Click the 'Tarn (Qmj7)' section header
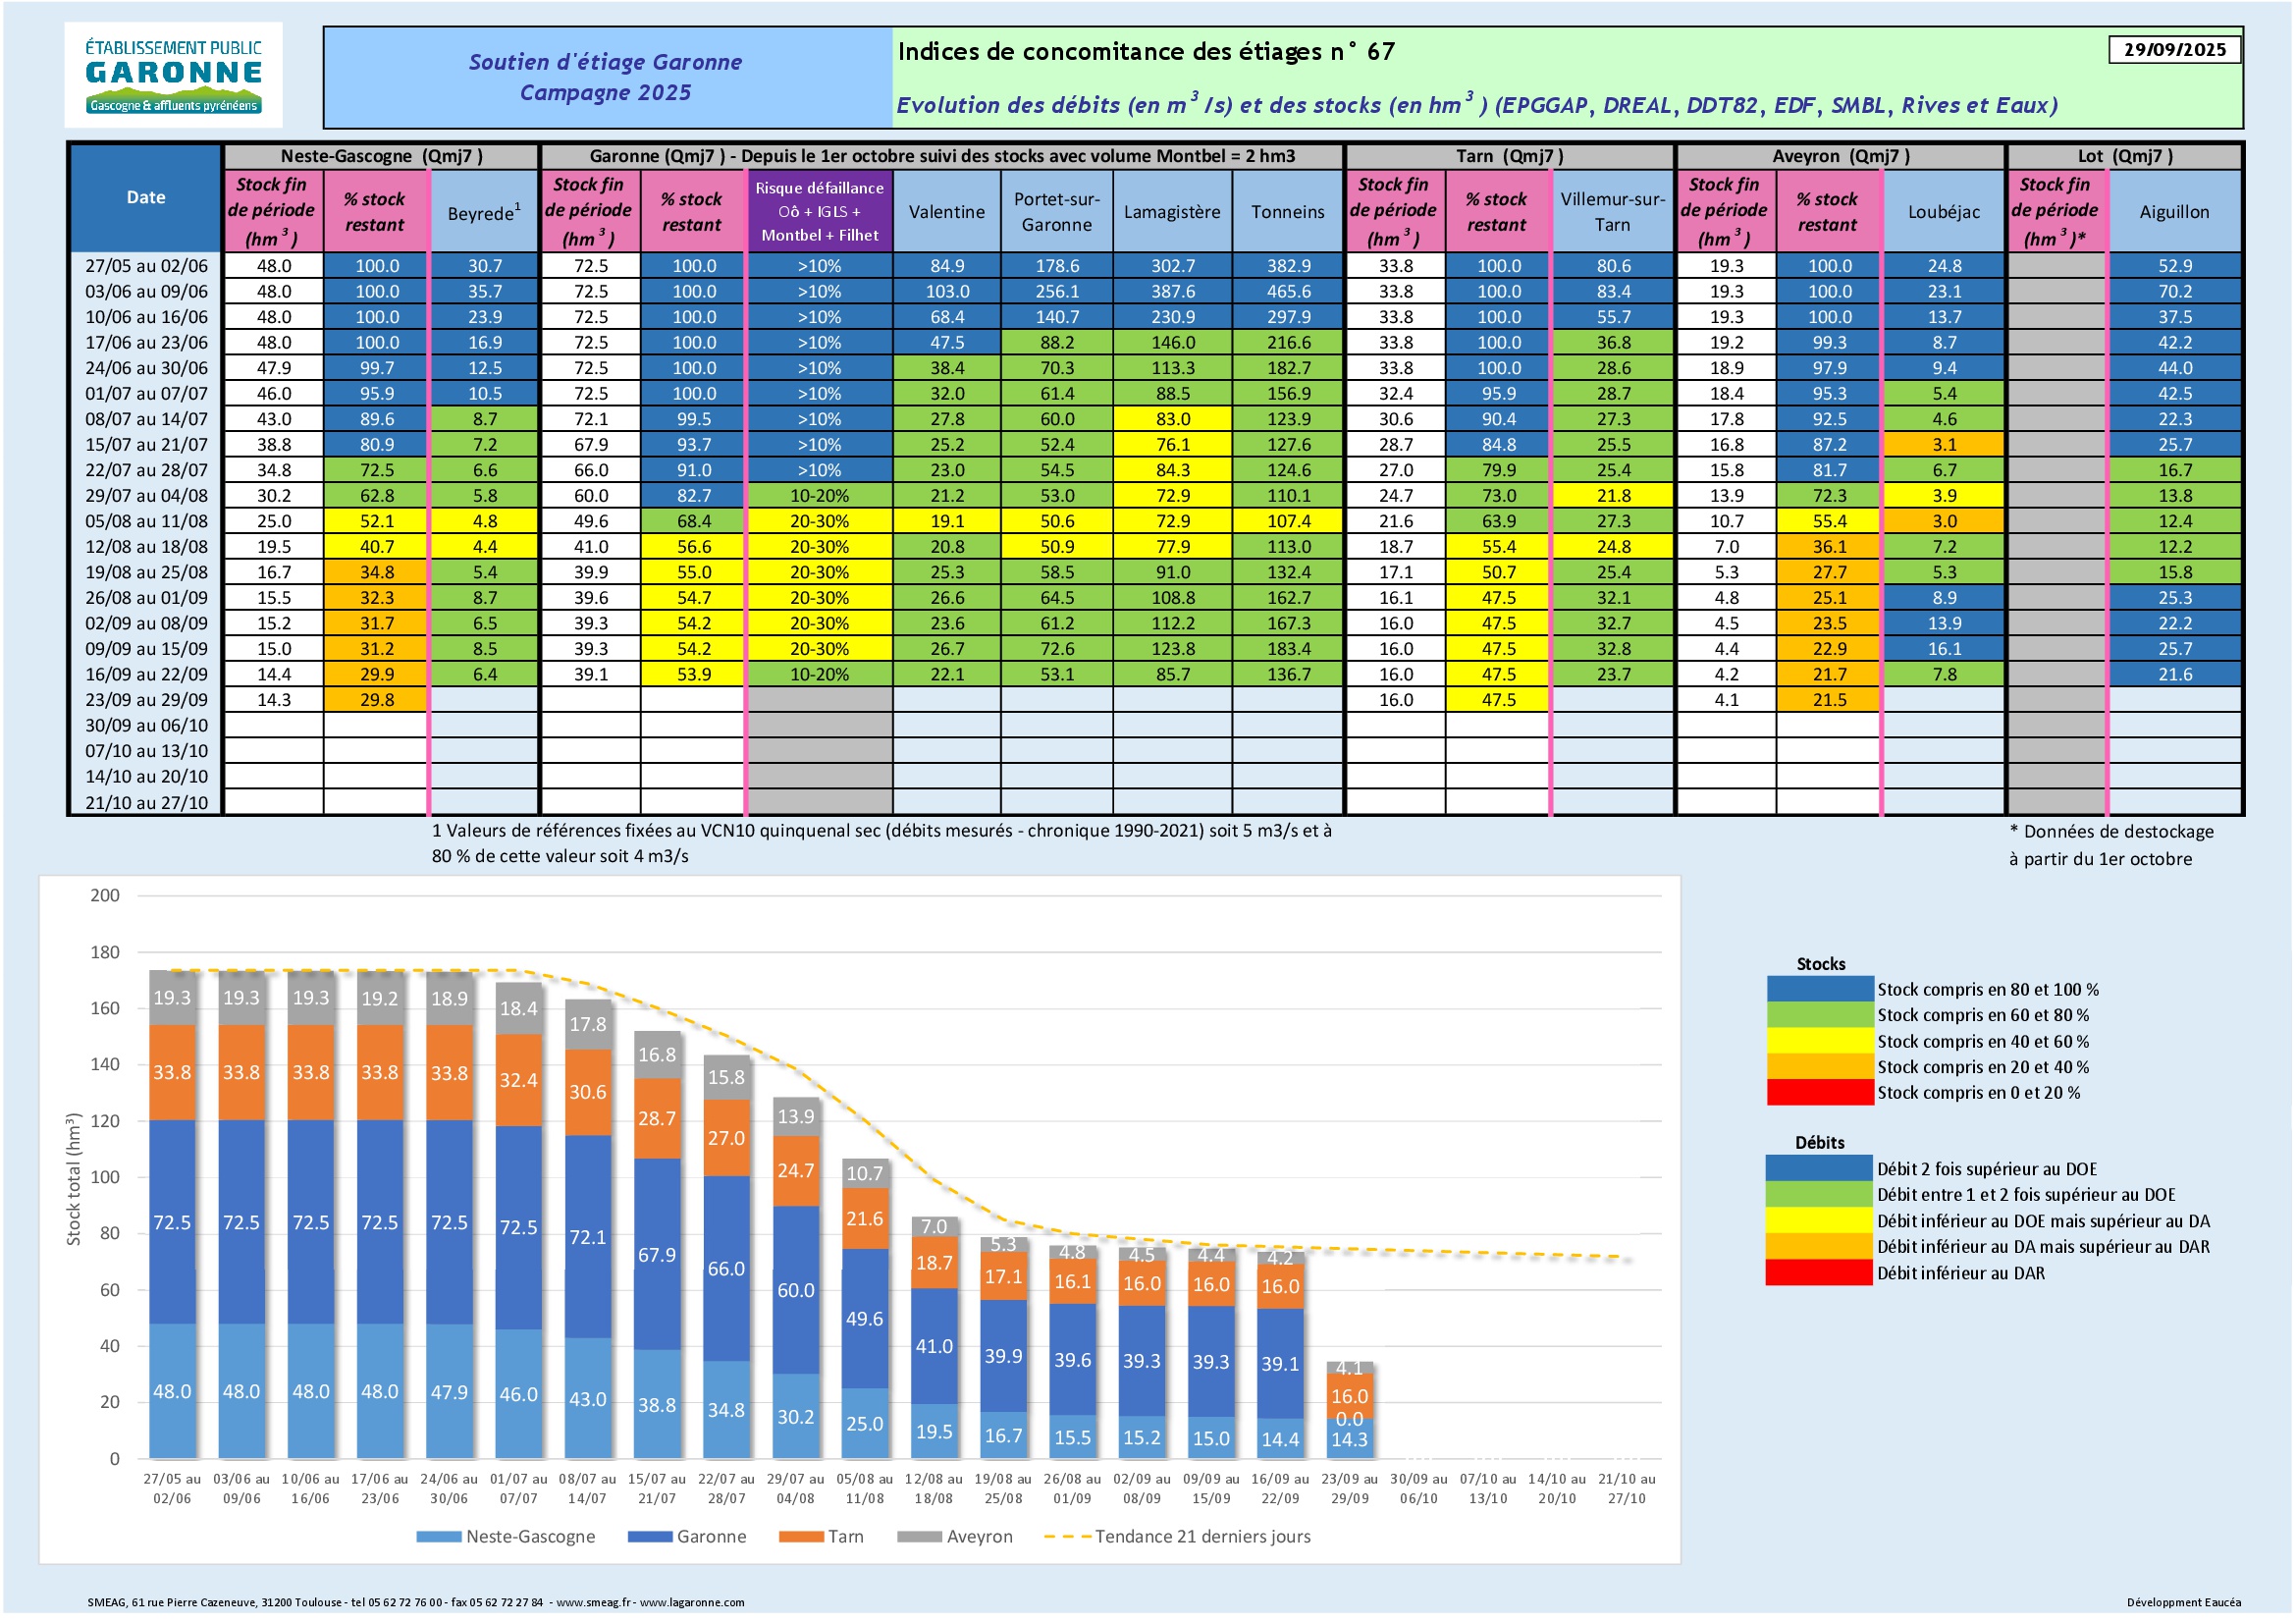 coord(1509,156)
